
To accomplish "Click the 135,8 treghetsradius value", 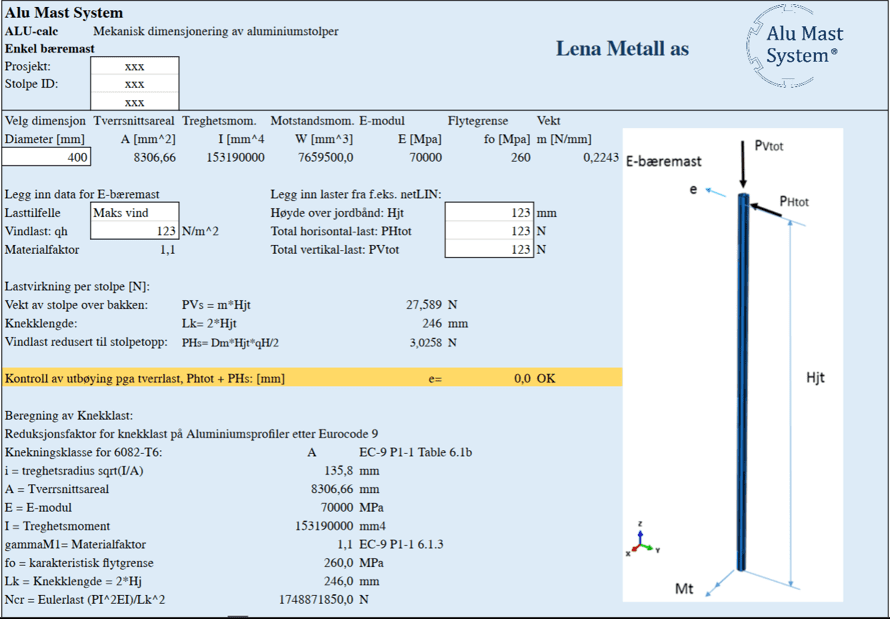I will pyautogui.click(x=338, y=471).
